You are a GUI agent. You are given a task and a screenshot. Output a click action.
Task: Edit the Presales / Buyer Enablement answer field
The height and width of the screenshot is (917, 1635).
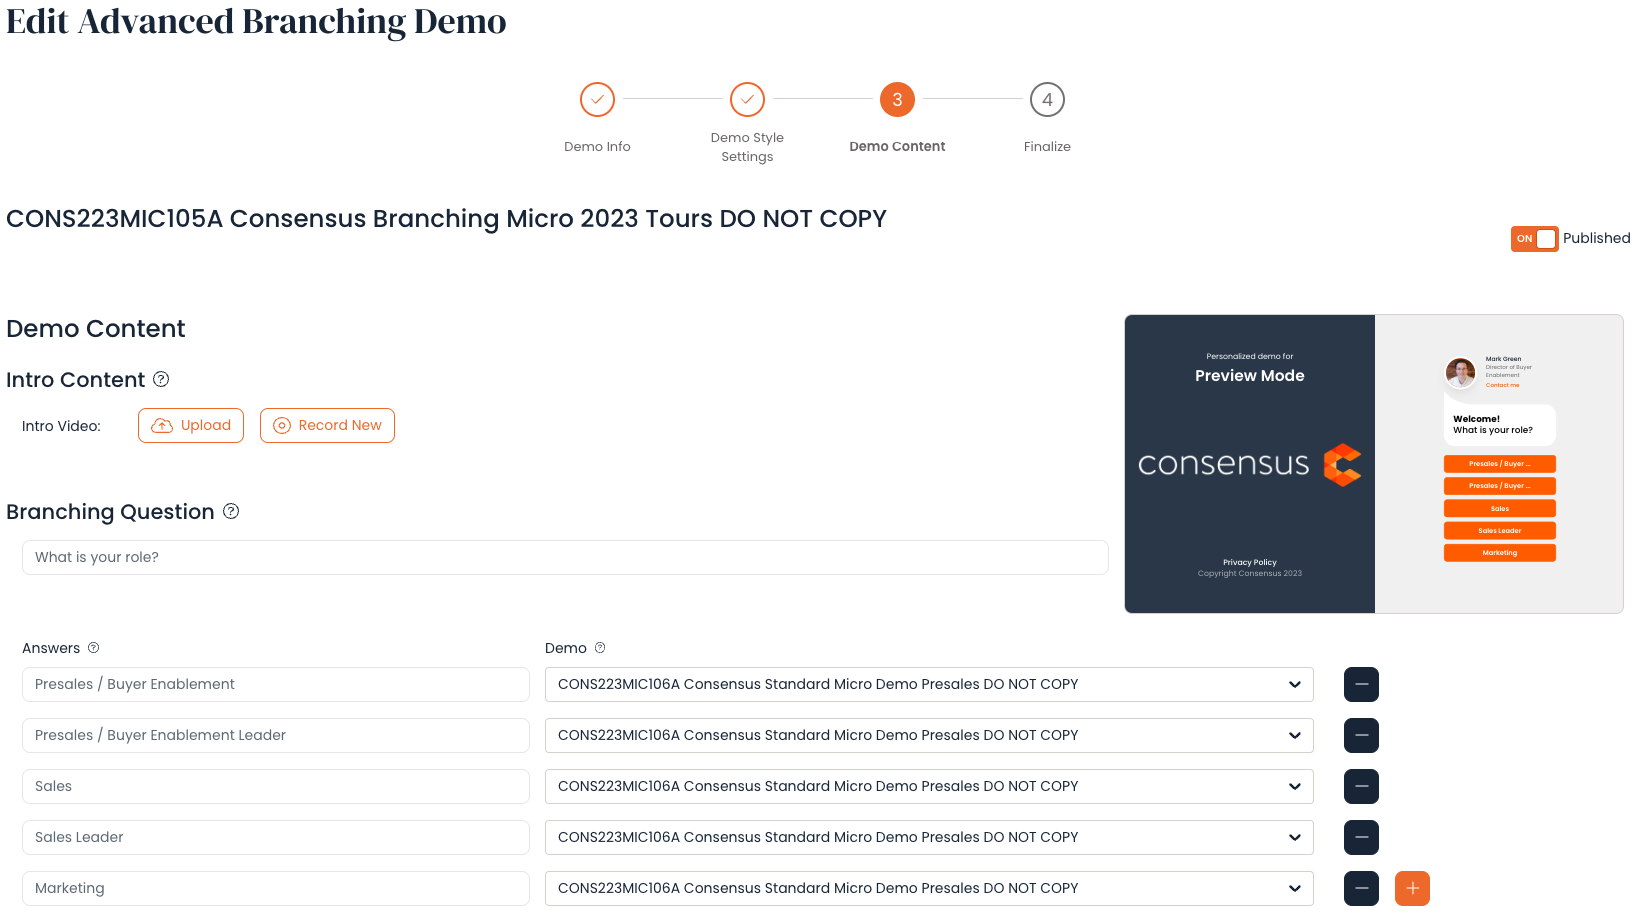pos(276,684)
